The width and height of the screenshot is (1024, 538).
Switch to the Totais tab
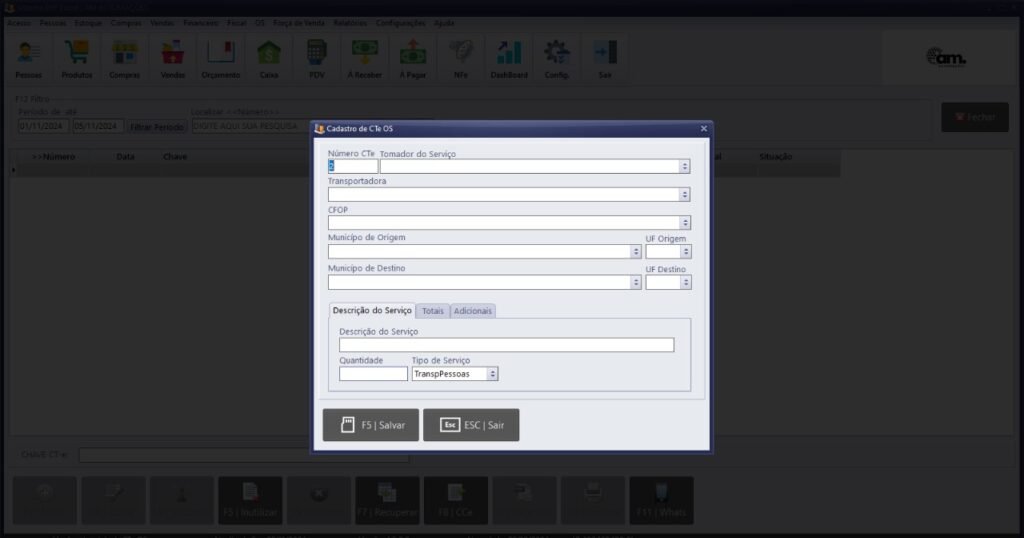(433, 311)
